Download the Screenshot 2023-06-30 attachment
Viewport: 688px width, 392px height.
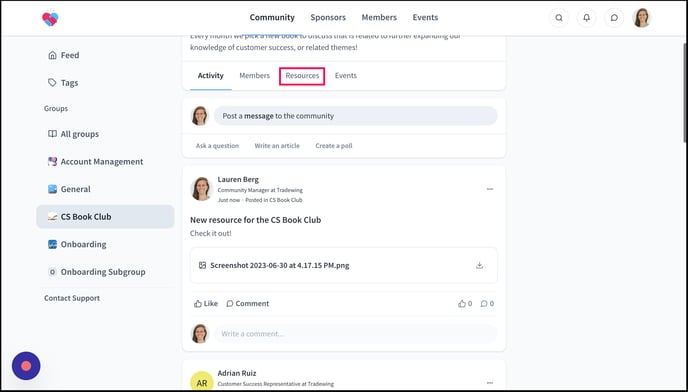[x=479, y=265]
